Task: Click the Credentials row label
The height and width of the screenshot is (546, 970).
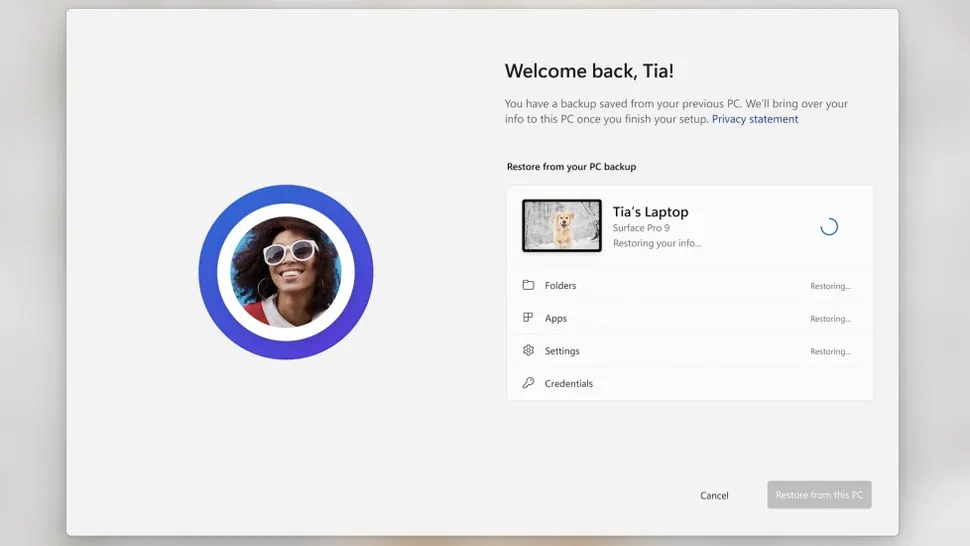Action: point(569,383)
